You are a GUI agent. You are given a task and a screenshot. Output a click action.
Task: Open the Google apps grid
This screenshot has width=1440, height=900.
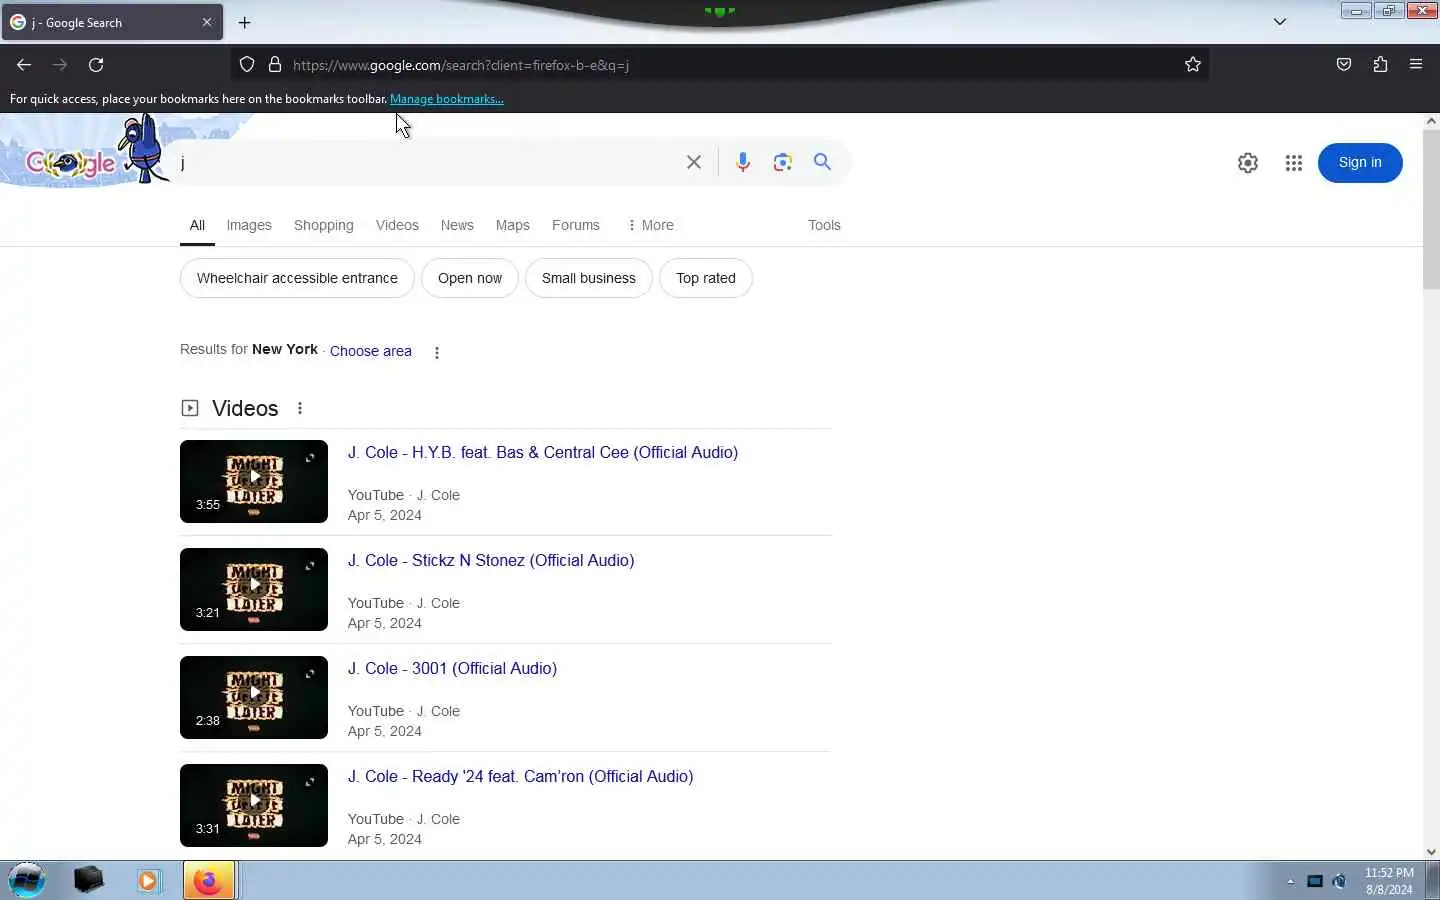coord(1294,163)
